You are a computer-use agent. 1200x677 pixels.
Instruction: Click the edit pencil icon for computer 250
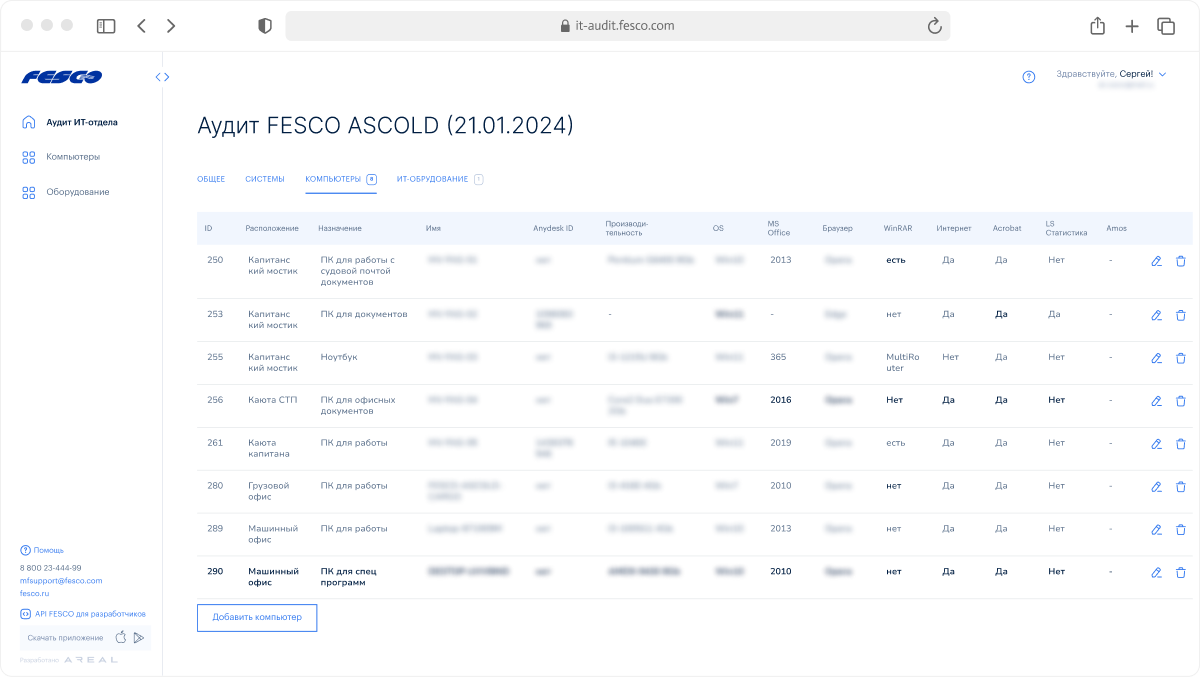click(x=1156, y=261)
